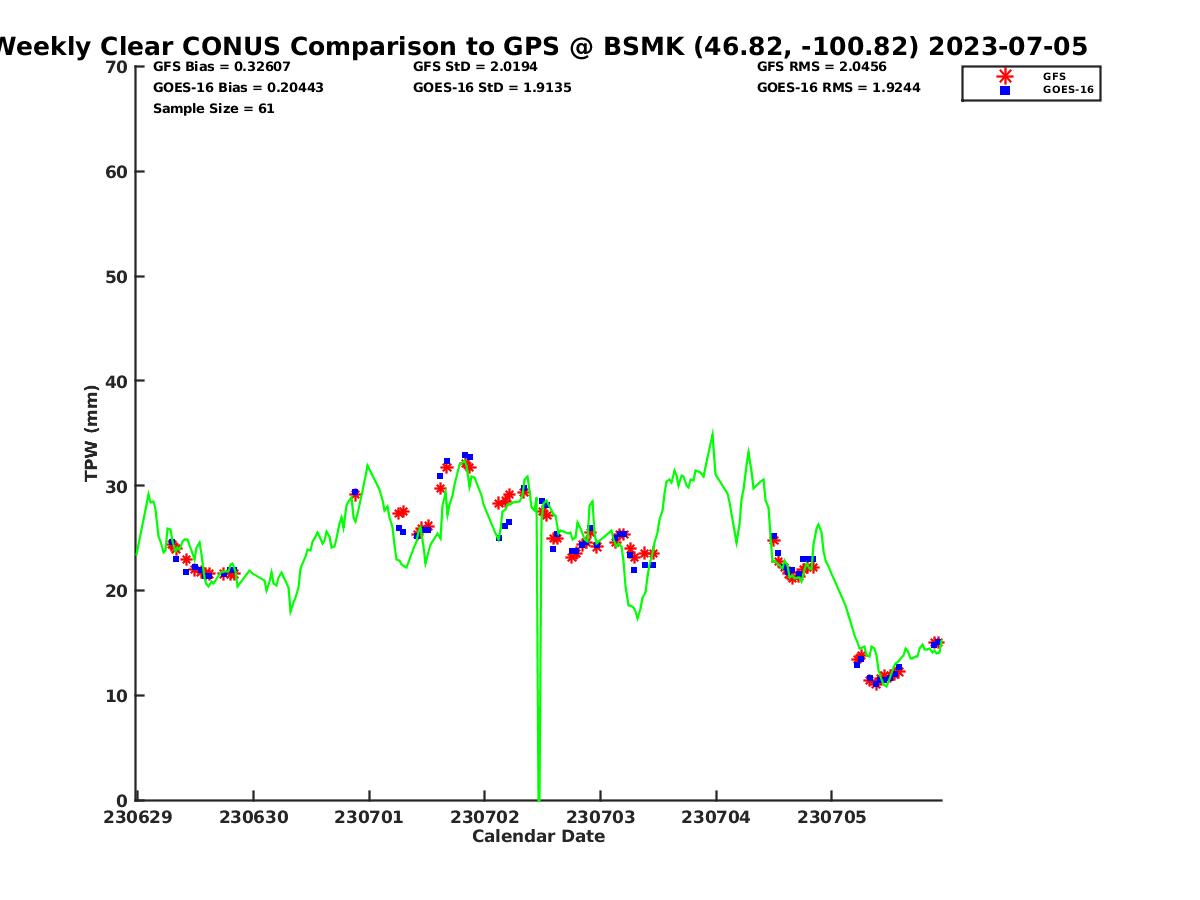Click the 230705 x-axis tick label
Viewport: 1200px width, 900px height.
click(831, 817)
